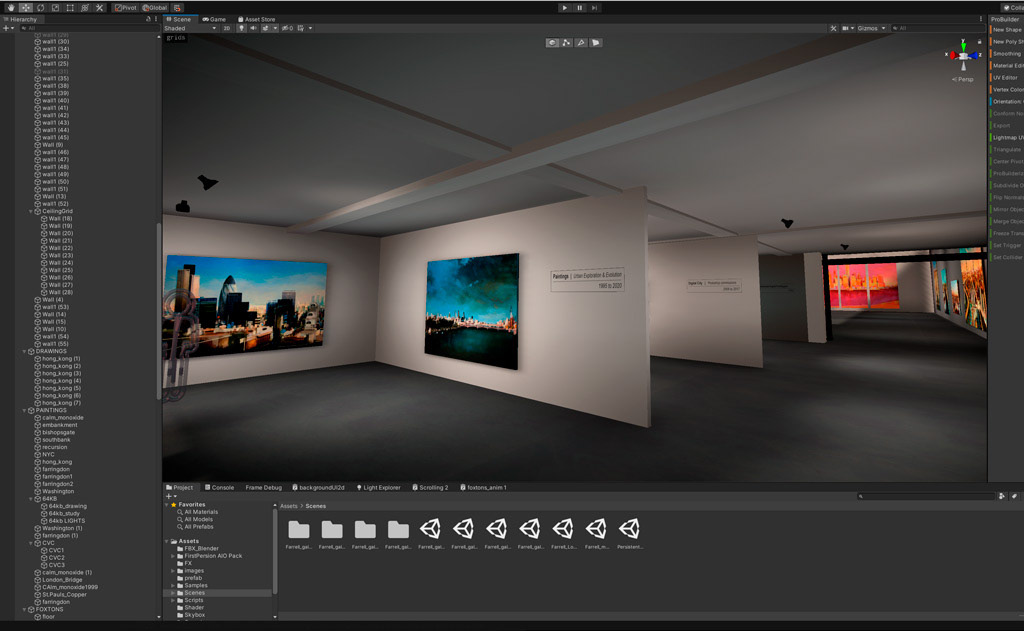Open custom editor tools wrench icon
Viewport: 1024px width, 631px height.
[x=99, y=8]
